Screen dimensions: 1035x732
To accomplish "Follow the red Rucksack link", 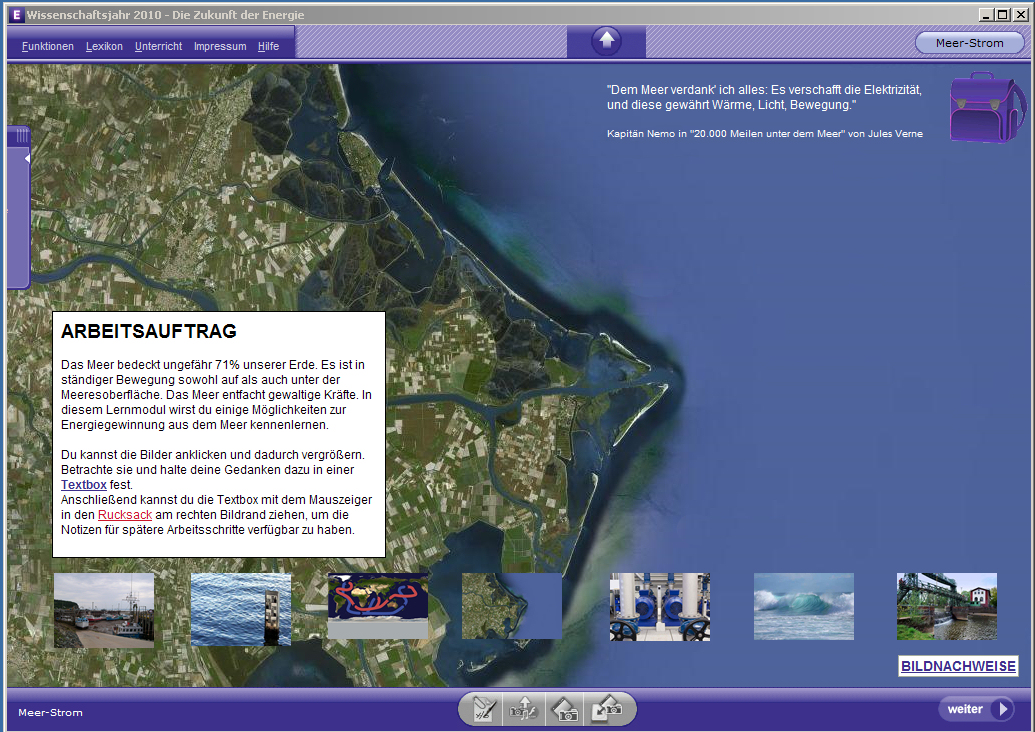I will pyautogui.click(x=125, y=515).
